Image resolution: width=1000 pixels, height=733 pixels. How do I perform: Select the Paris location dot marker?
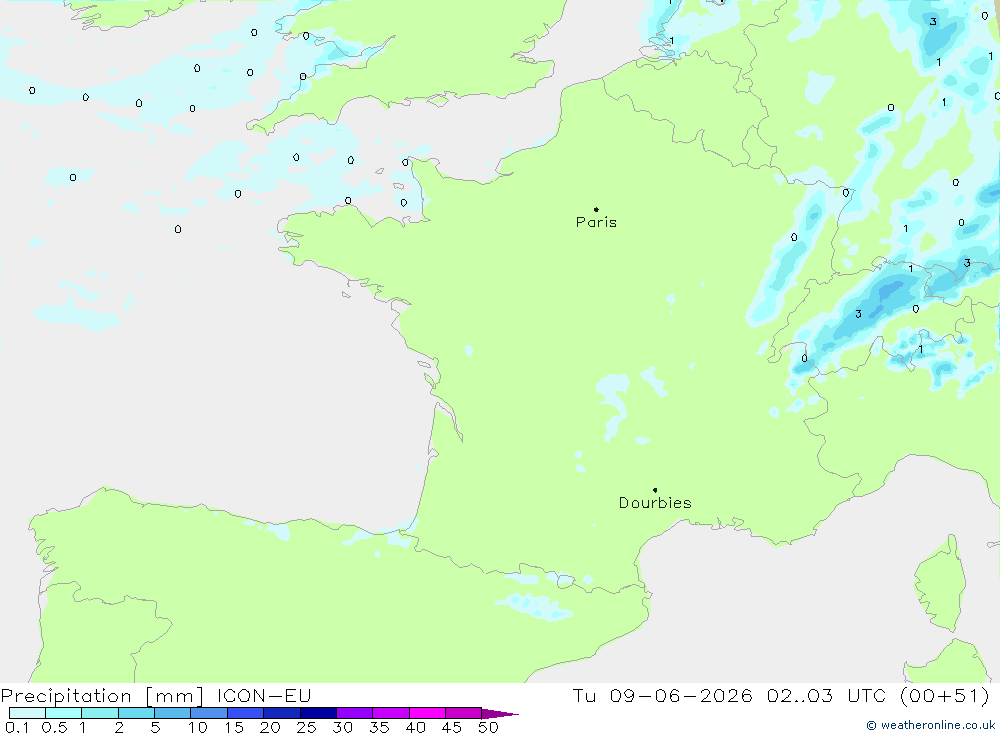(x=596, y=209)
